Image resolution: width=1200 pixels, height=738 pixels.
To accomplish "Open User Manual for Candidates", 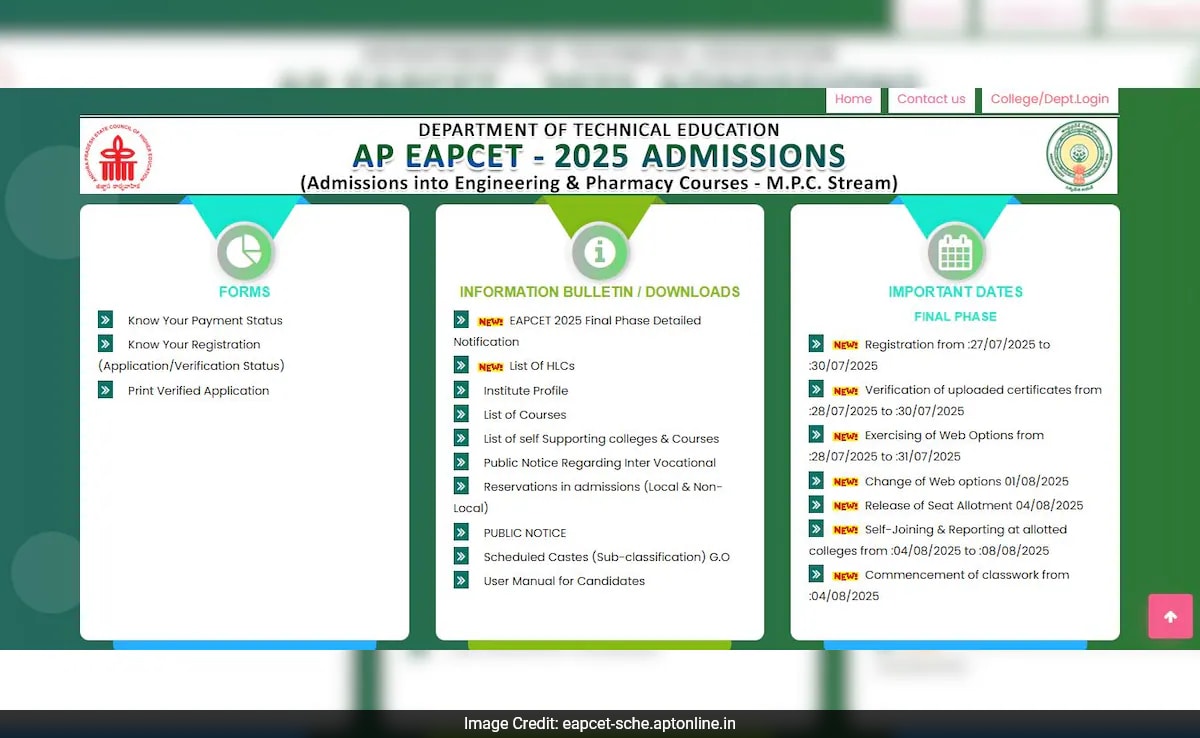I will coord(564,580).
